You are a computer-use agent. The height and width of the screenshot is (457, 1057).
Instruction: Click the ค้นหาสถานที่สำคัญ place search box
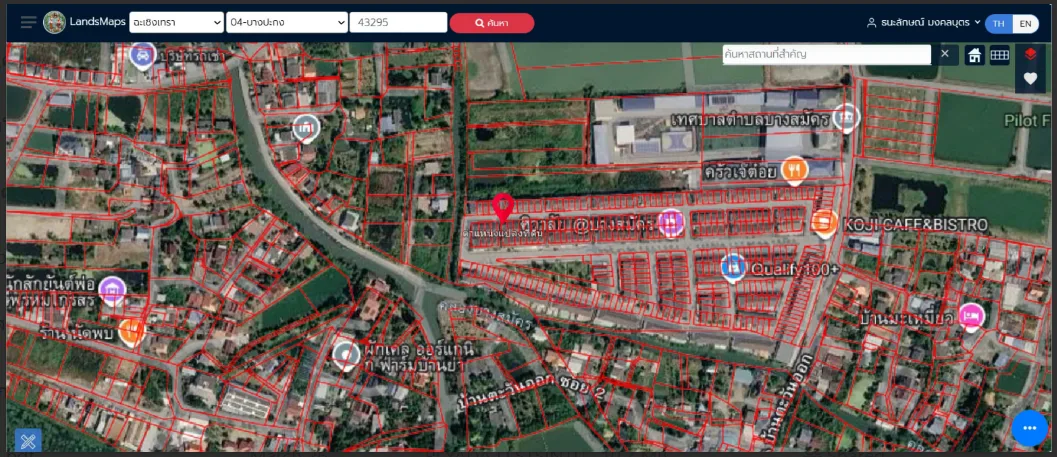coord(826,54)
